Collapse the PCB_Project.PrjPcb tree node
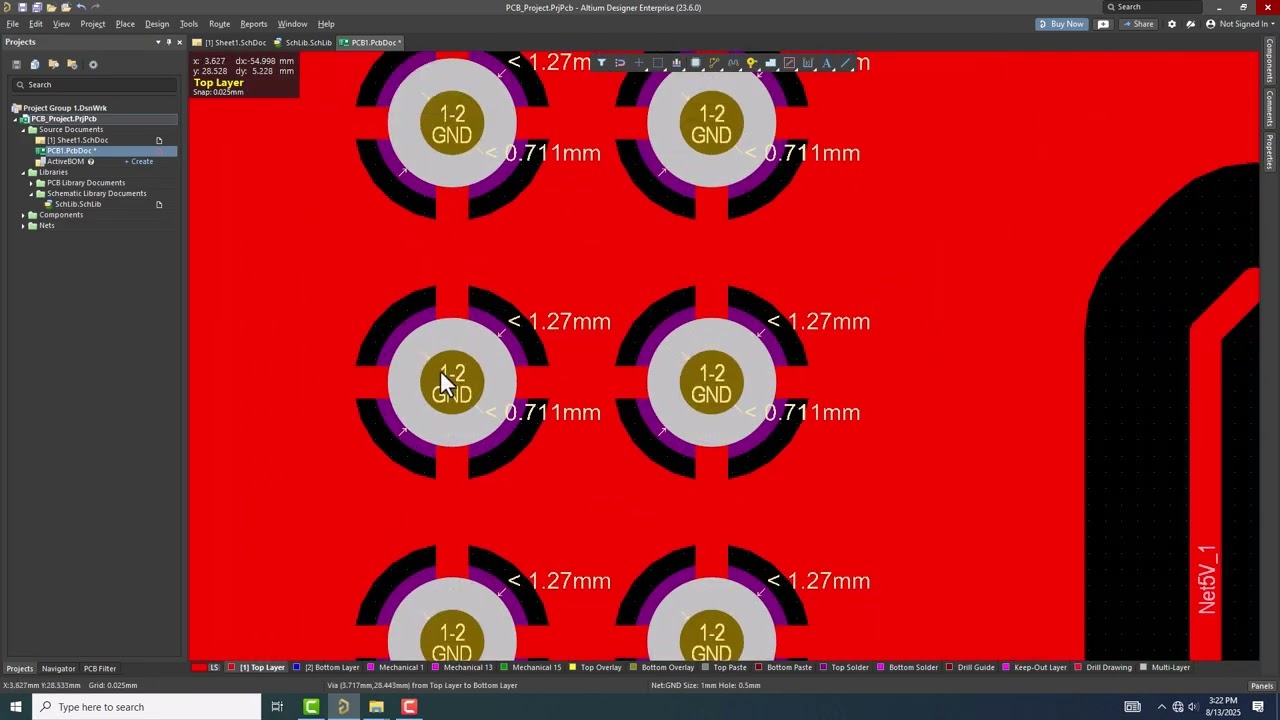Viewport: 1280px width, 720px height. (15, 119)
